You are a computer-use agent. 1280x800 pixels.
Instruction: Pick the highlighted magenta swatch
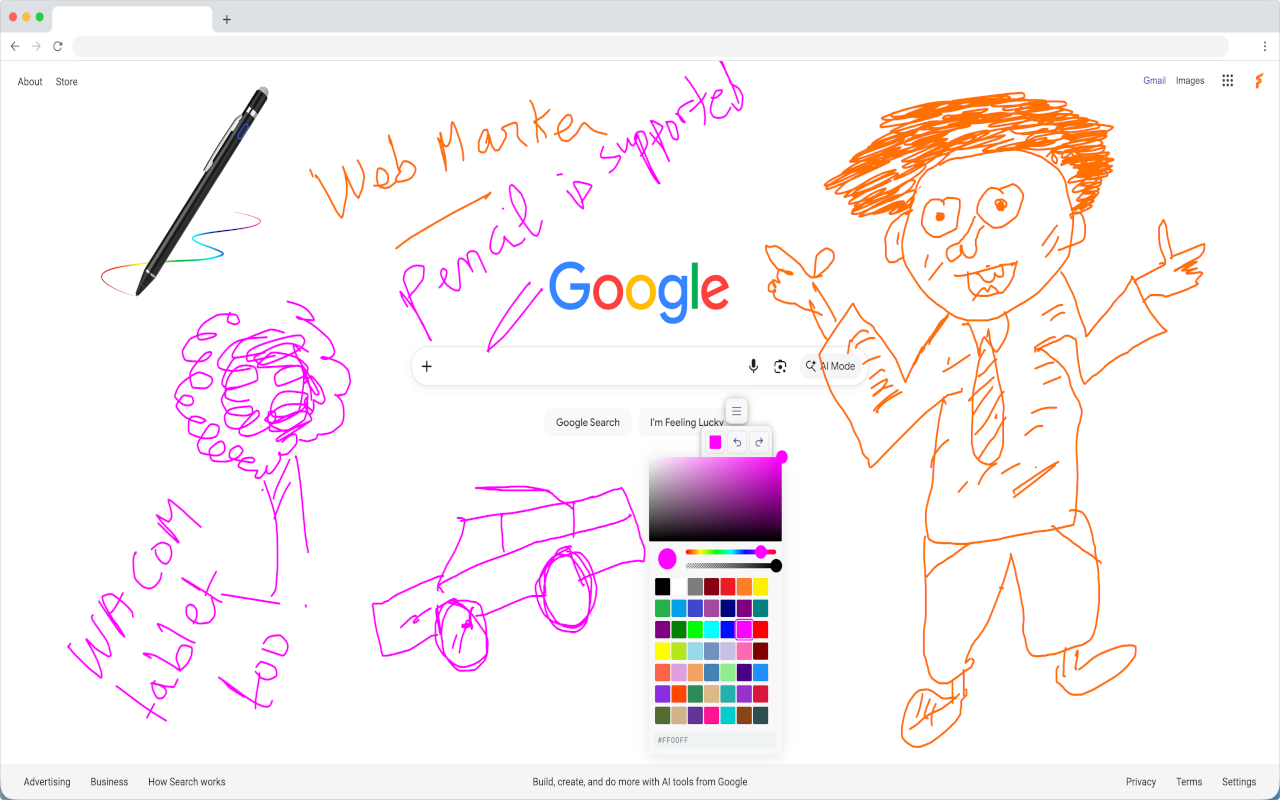click(x=744, y=629)
